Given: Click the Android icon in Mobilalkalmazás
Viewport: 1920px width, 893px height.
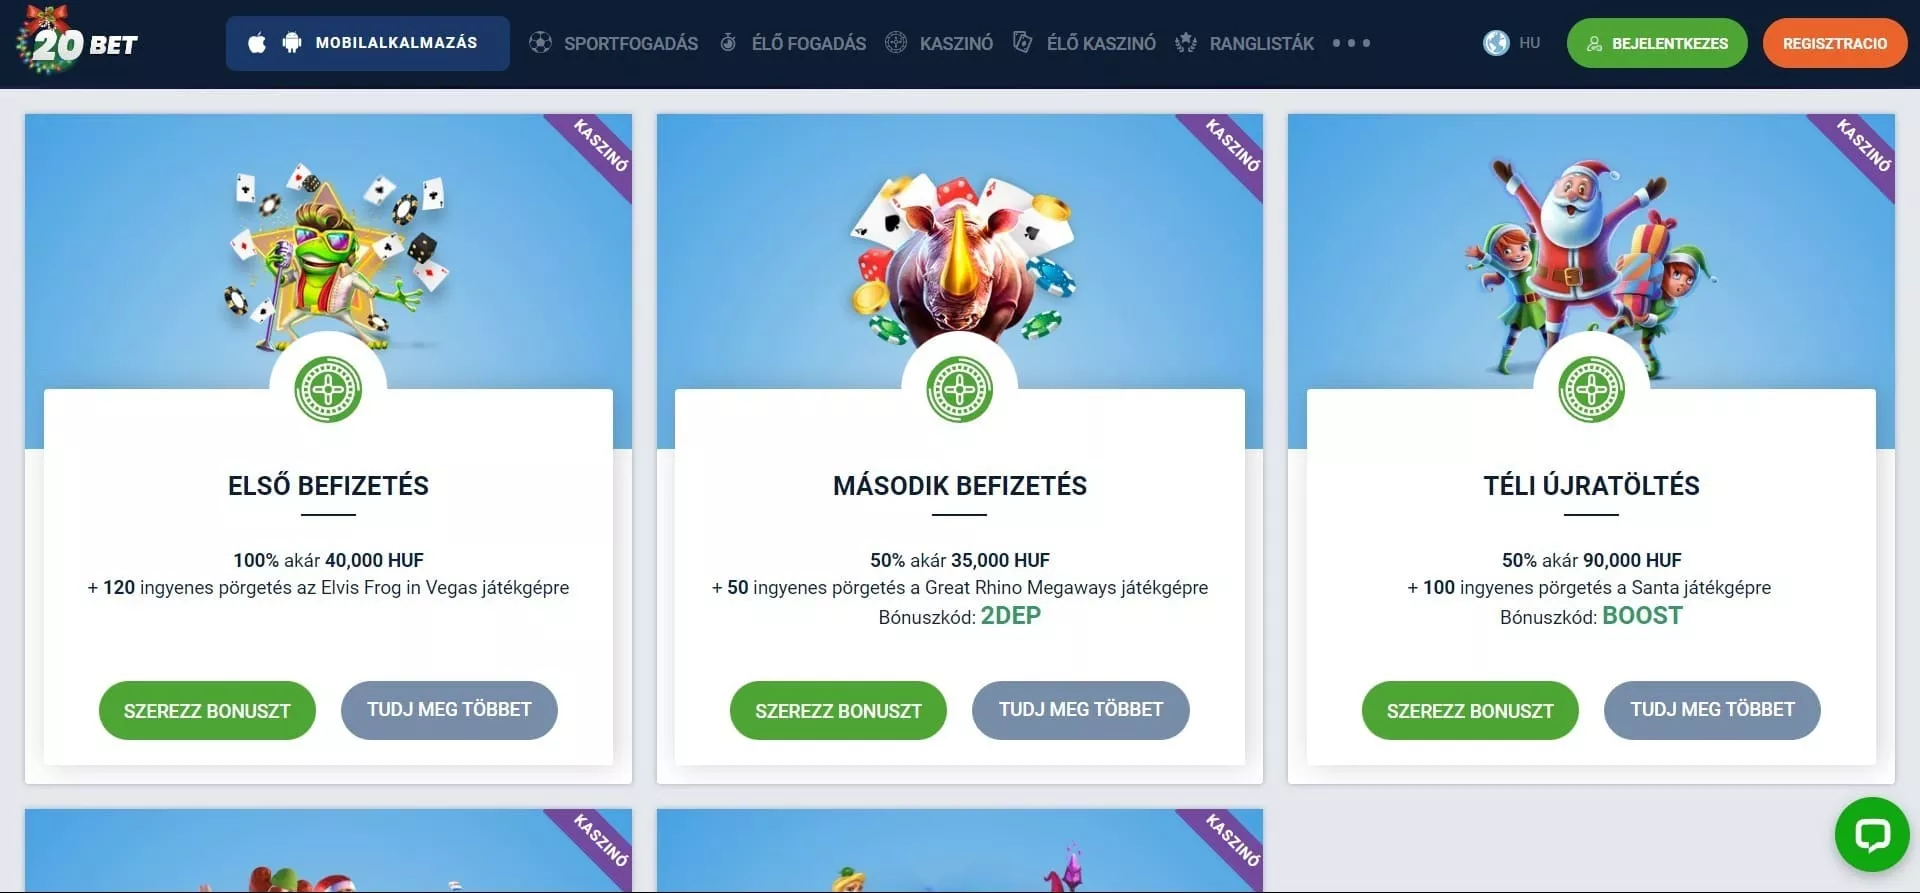Looking at the screenshot, I should pos(292,43).
